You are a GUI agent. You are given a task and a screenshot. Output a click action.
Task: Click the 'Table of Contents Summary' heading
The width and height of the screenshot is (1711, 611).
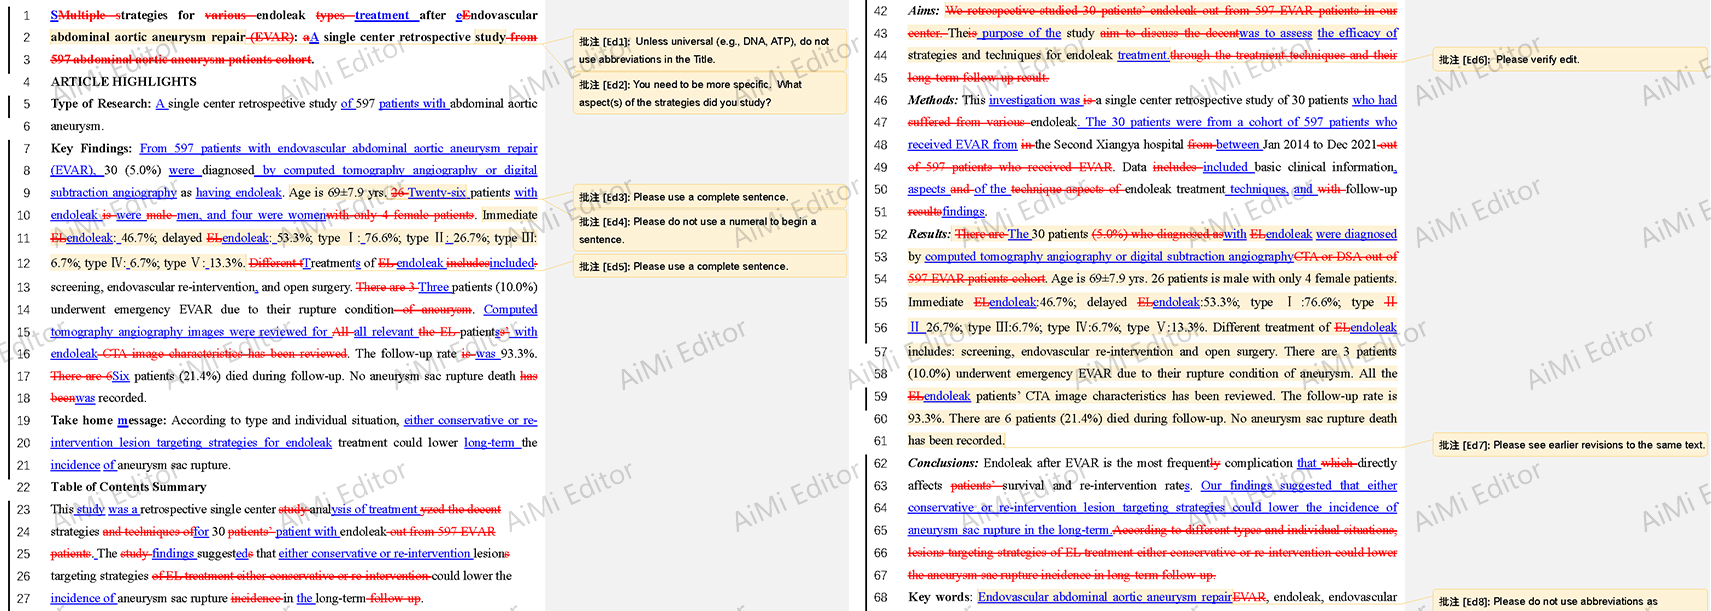click(x=129, y=487)
